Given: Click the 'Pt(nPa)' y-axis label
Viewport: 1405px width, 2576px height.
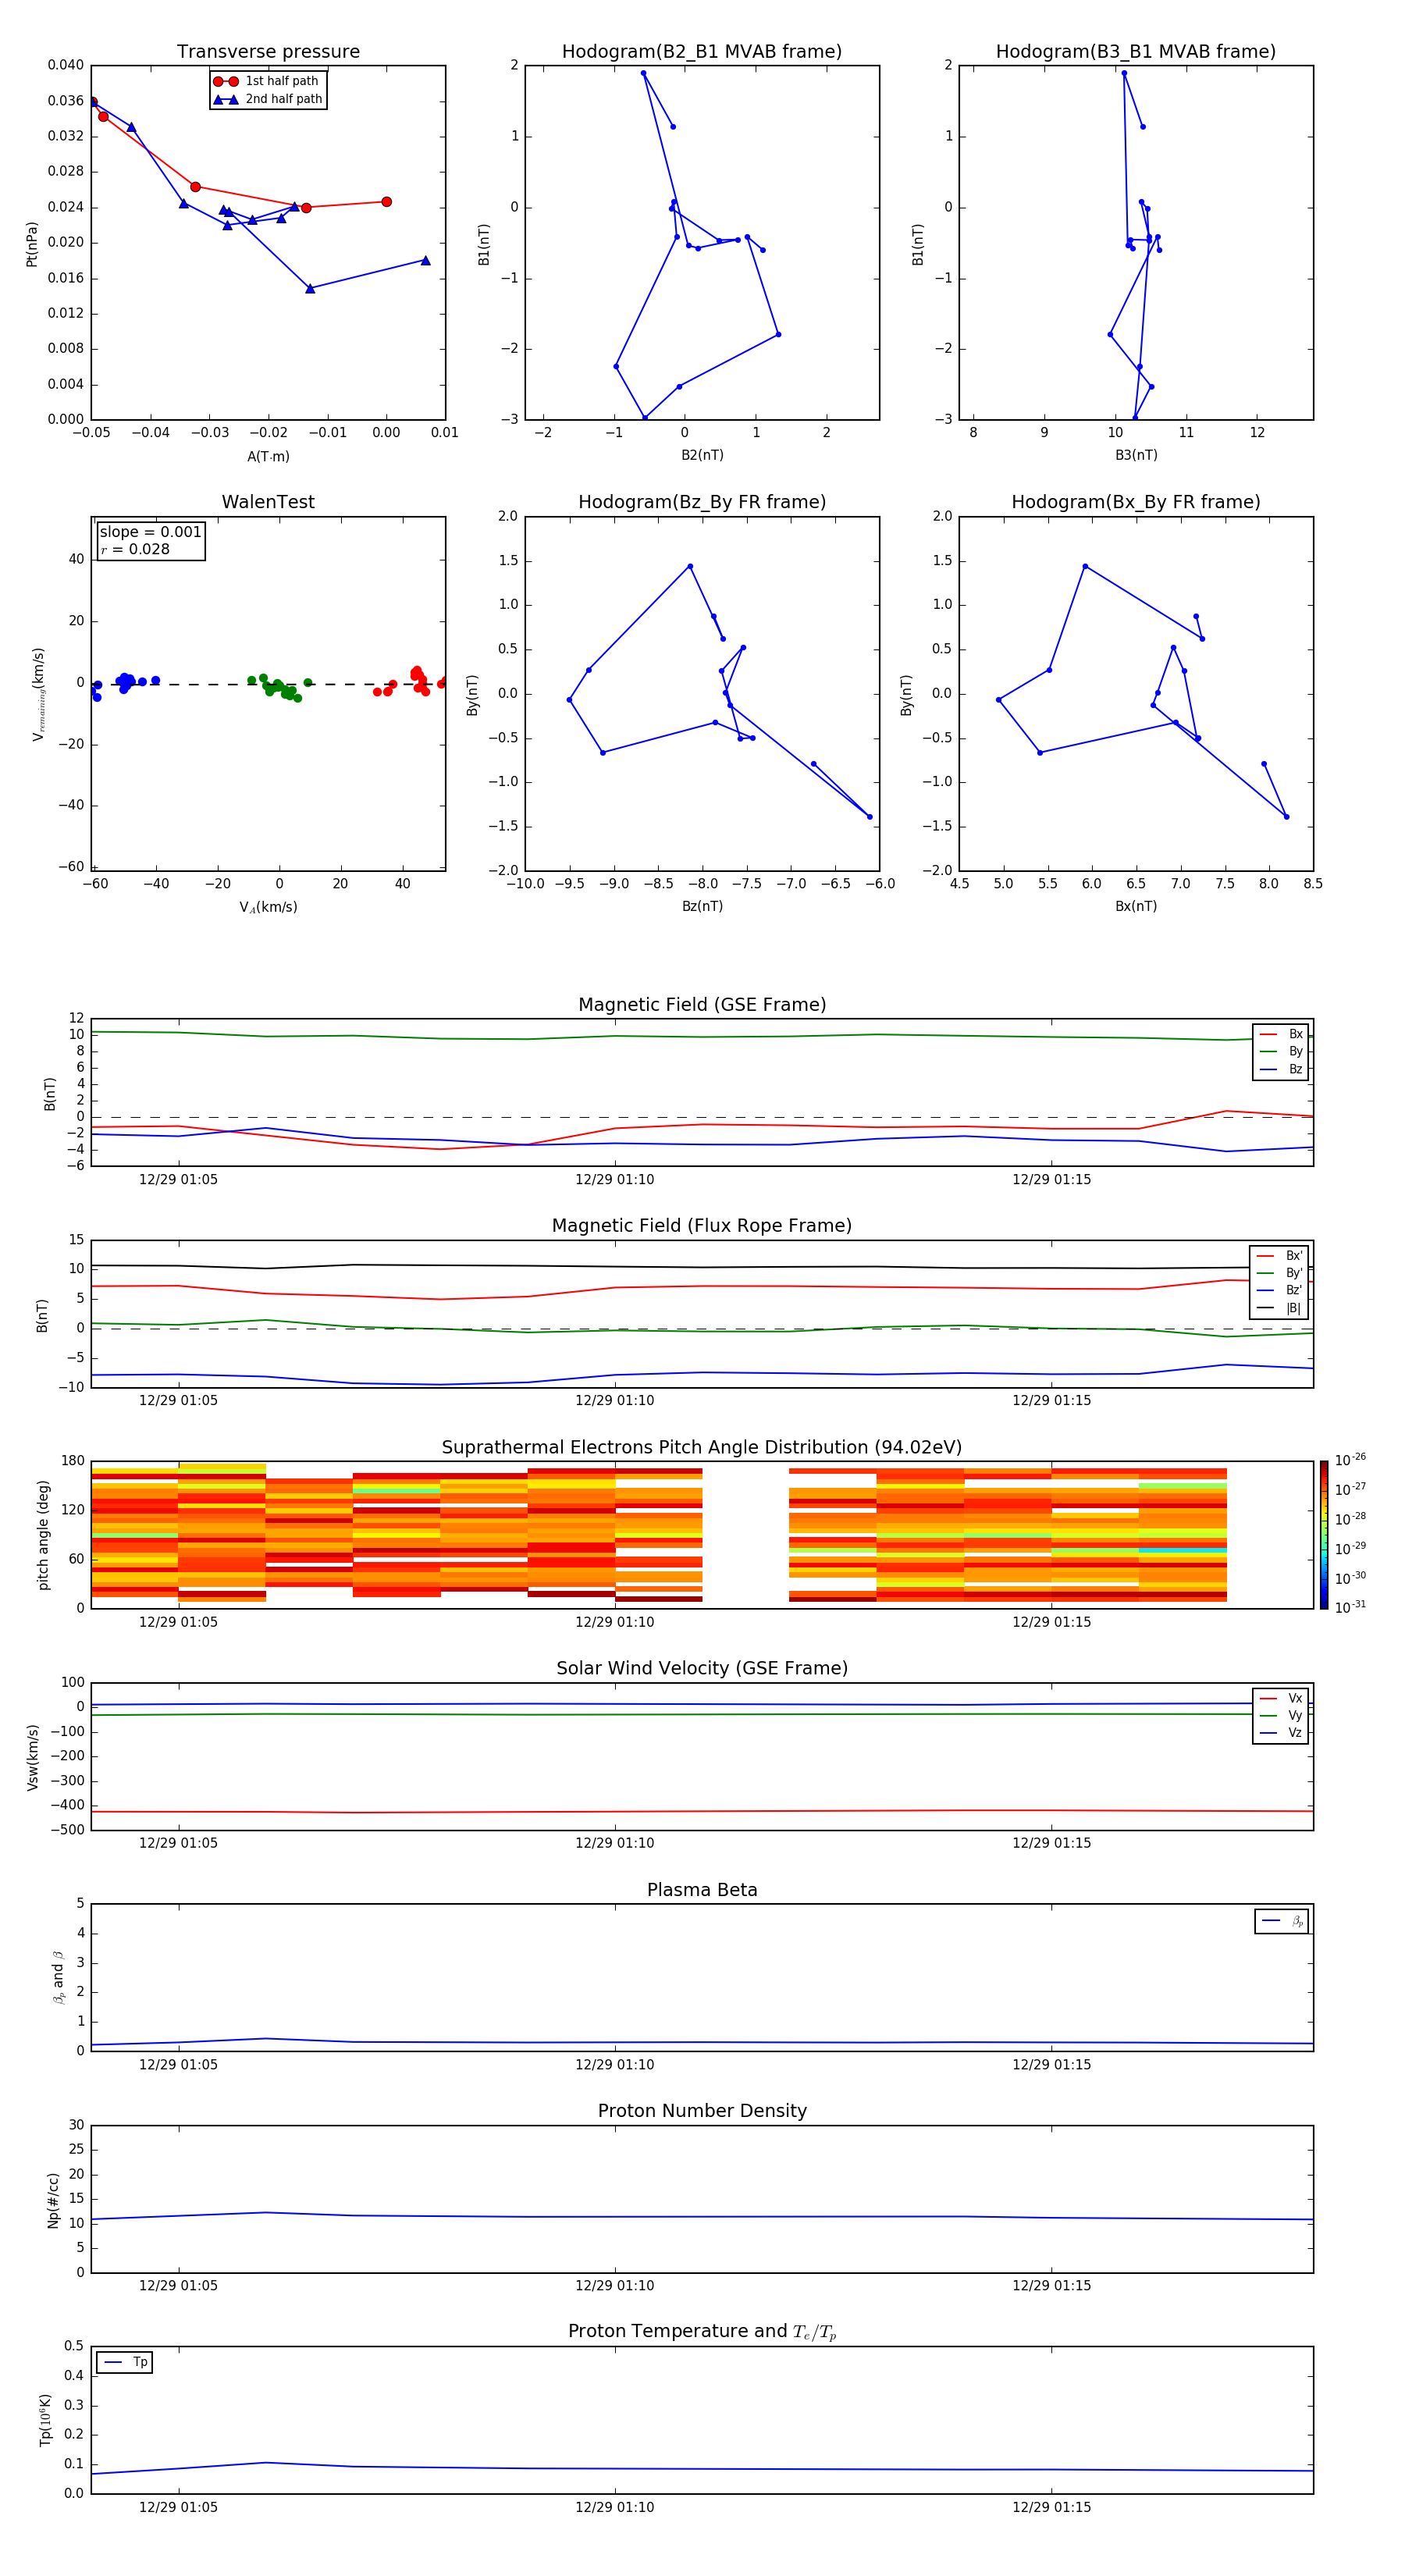Looking at the screenshot, I should [x=32, y=244].
